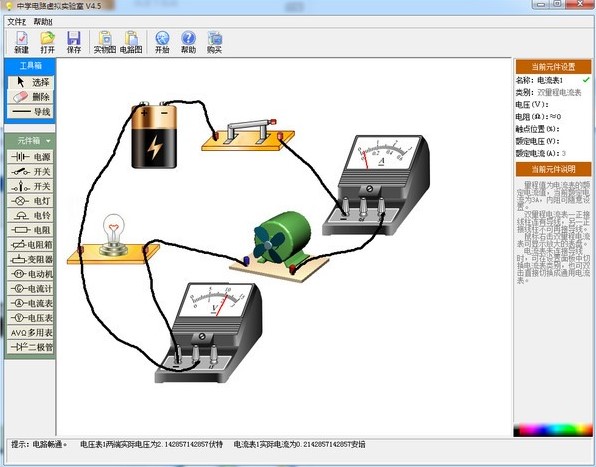Pick a color from the rainbow color strip

coord(553,430)
